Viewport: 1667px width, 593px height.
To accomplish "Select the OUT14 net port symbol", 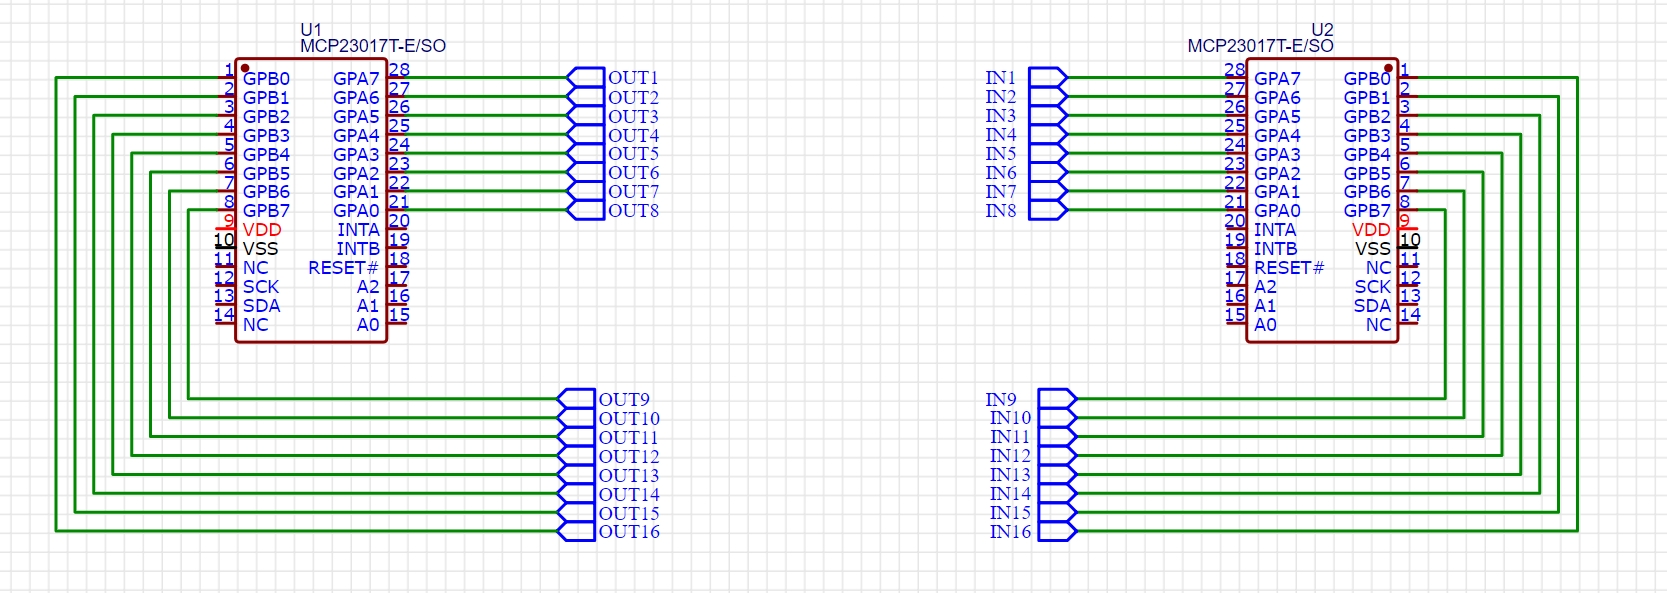I will (576, 494).
